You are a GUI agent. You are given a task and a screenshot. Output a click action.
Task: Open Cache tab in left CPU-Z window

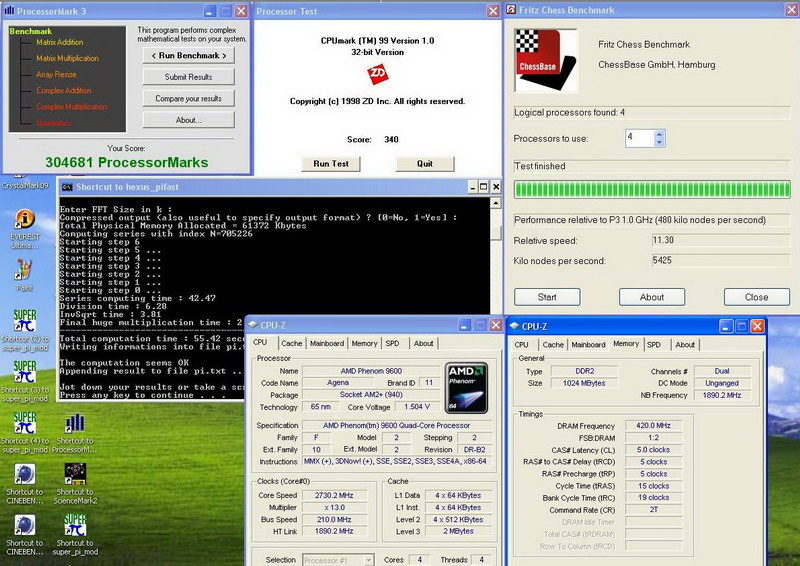pyautogui.click(x=292, y=343)
